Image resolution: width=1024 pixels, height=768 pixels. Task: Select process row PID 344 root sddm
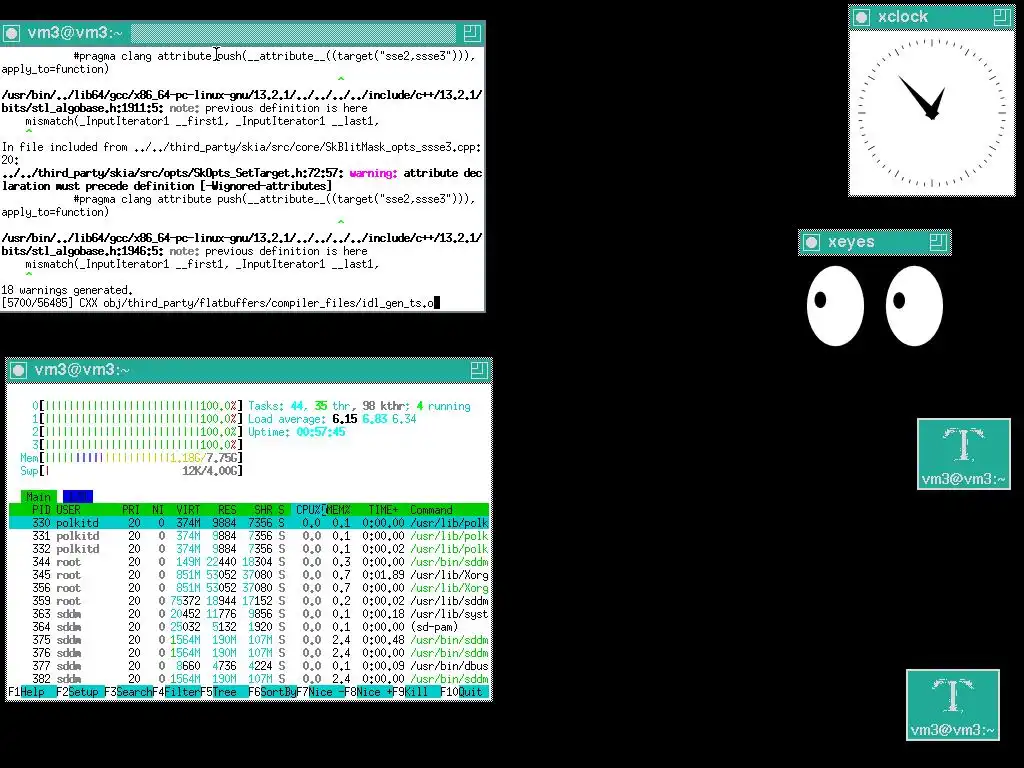[249, 562]
